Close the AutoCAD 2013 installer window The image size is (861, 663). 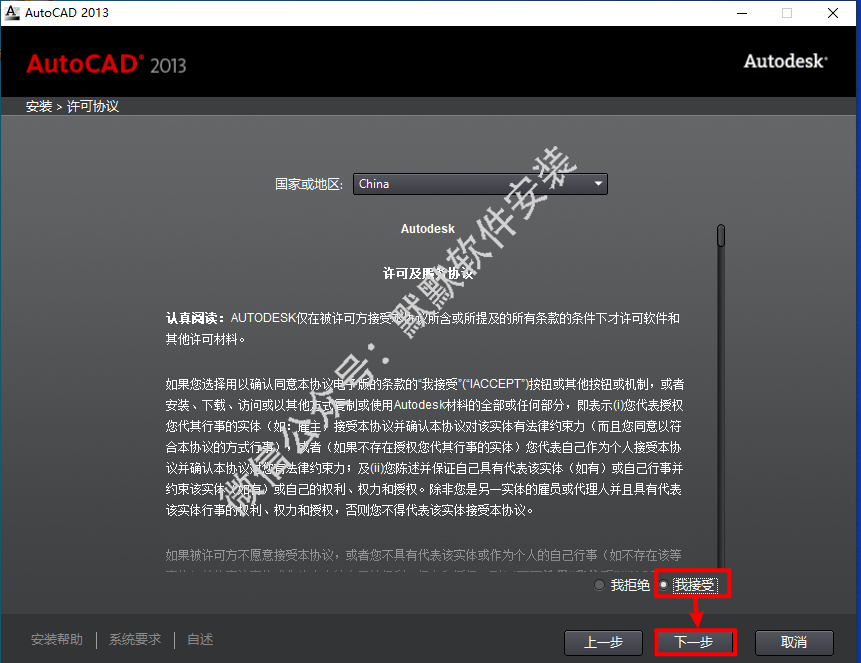[x=833, y=13]
